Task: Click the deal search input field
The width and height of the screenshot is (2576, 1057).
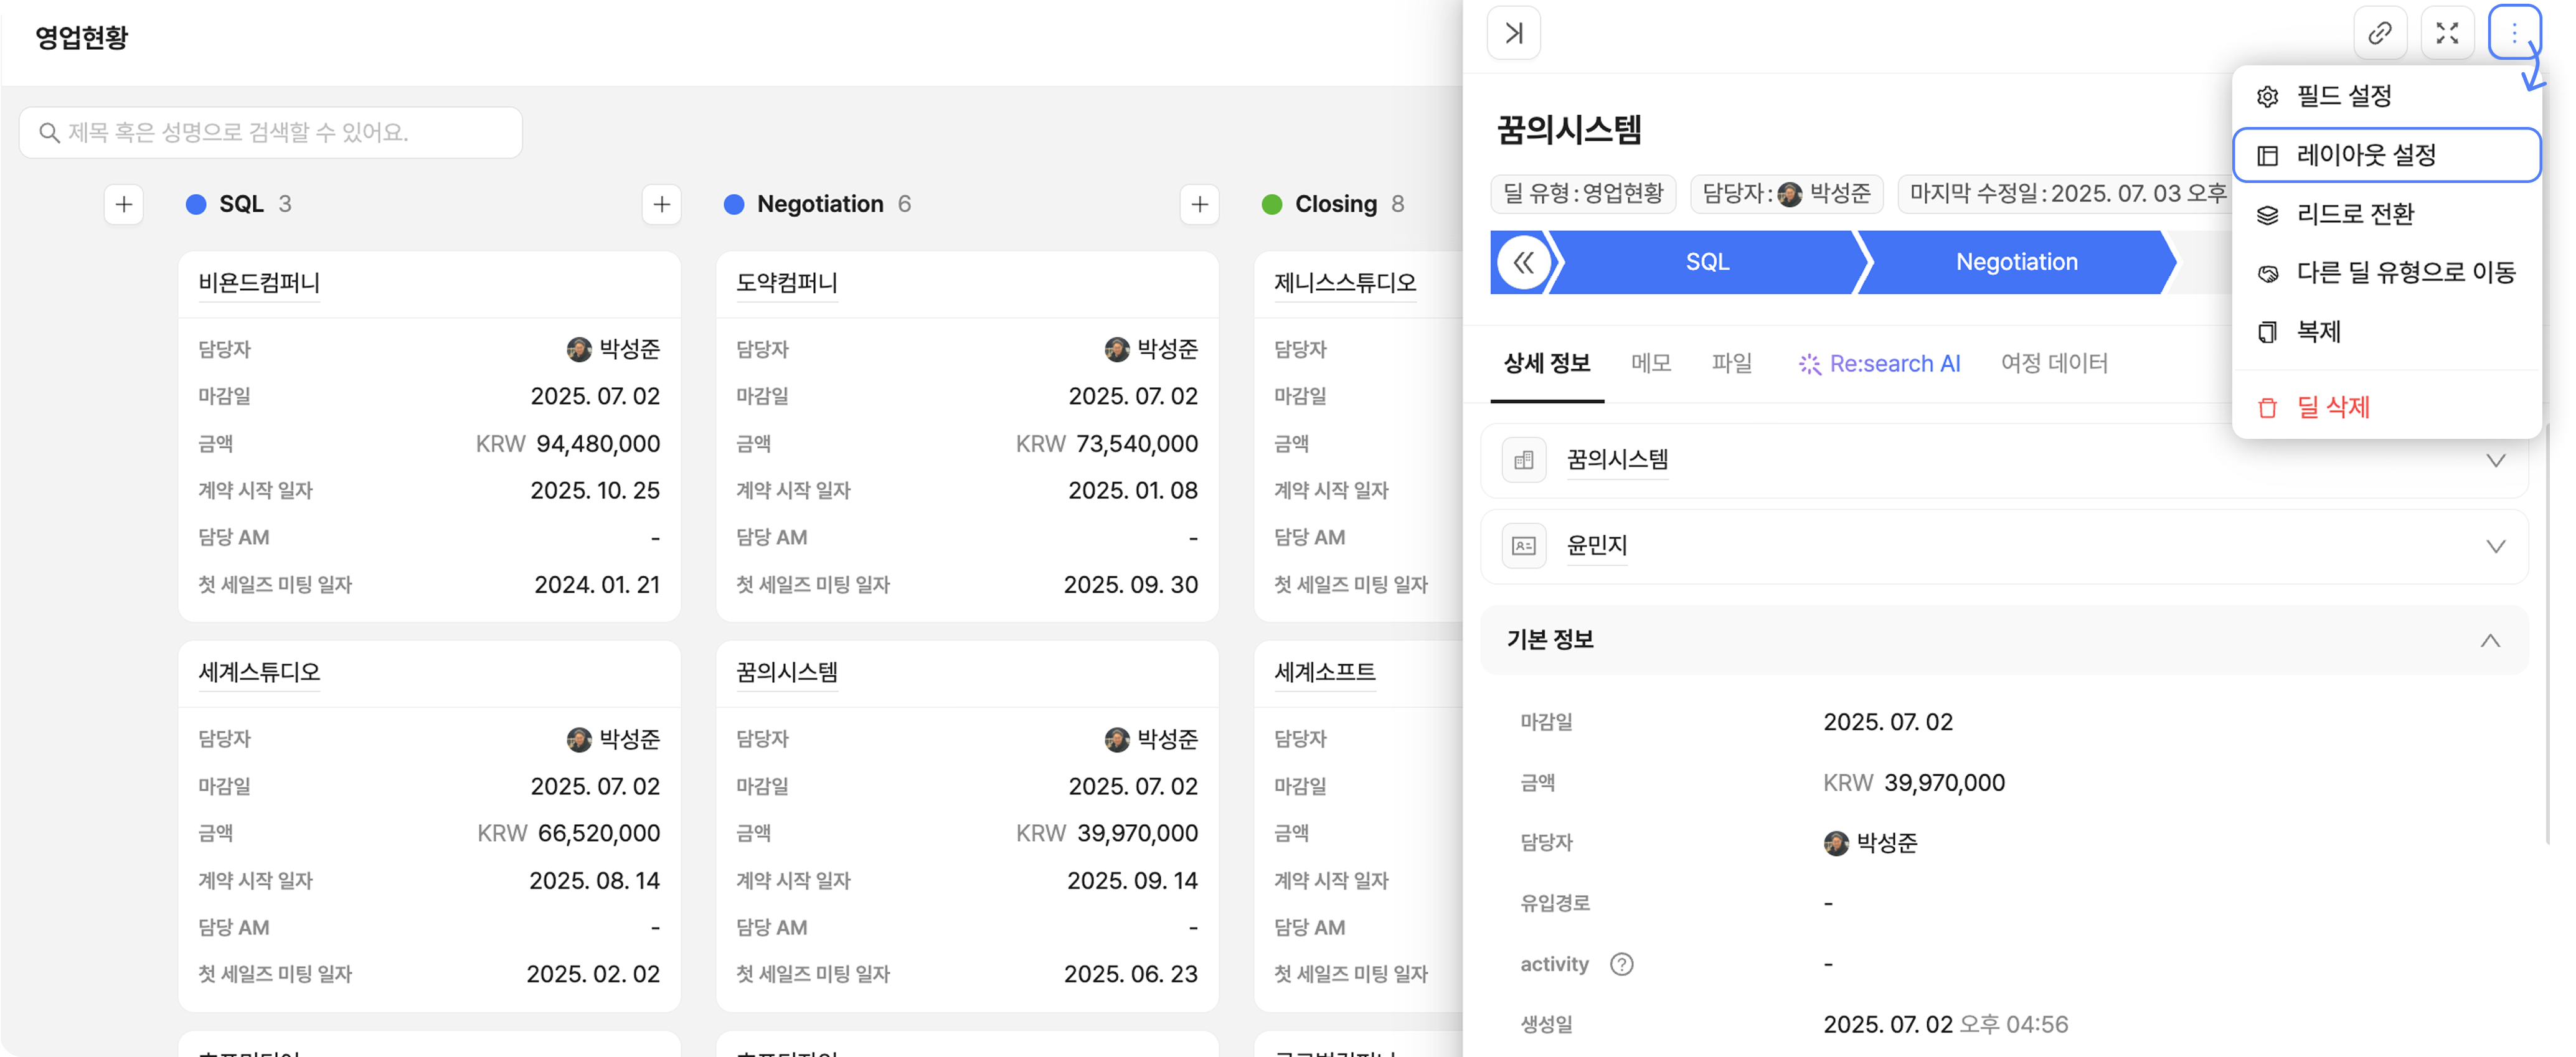Action: coord(271,132)
